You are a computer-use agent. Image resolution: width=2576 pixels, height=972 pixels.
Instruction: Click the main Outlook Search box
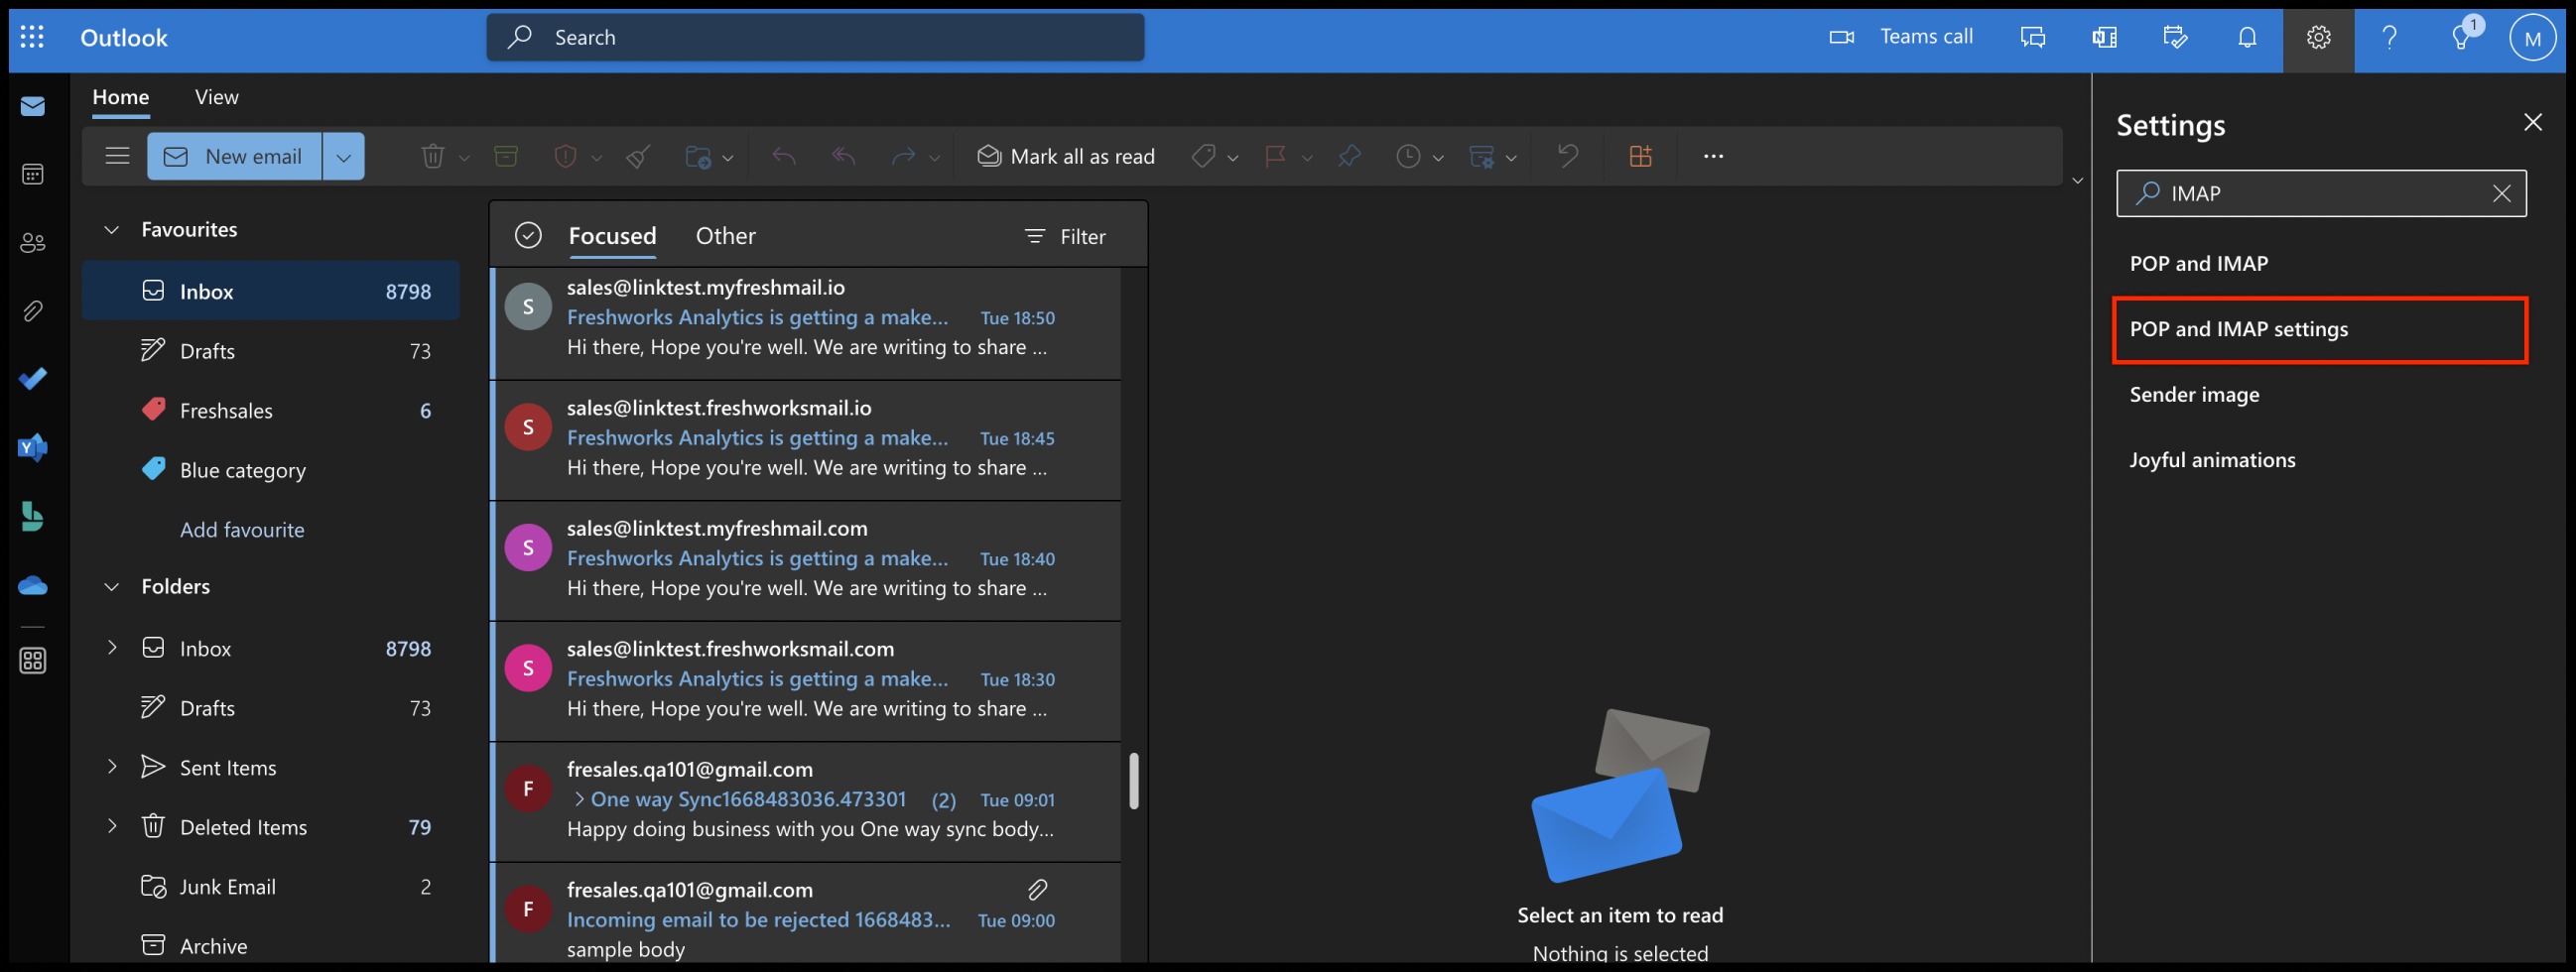[x=816, y=37]
